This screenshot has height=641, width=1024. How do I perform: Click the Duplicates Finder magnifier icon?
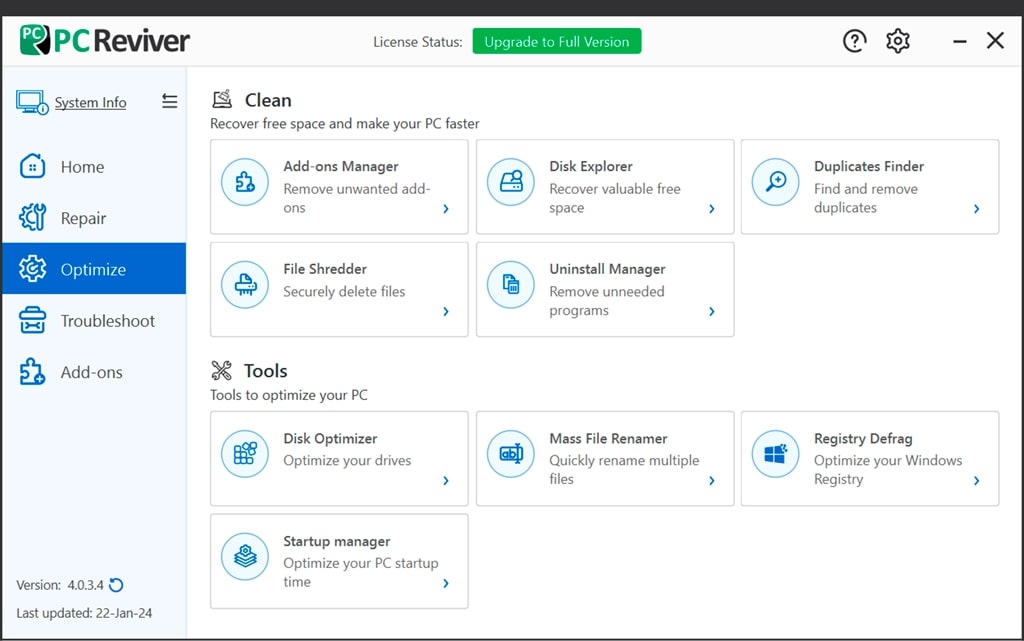tap(776, 182)
